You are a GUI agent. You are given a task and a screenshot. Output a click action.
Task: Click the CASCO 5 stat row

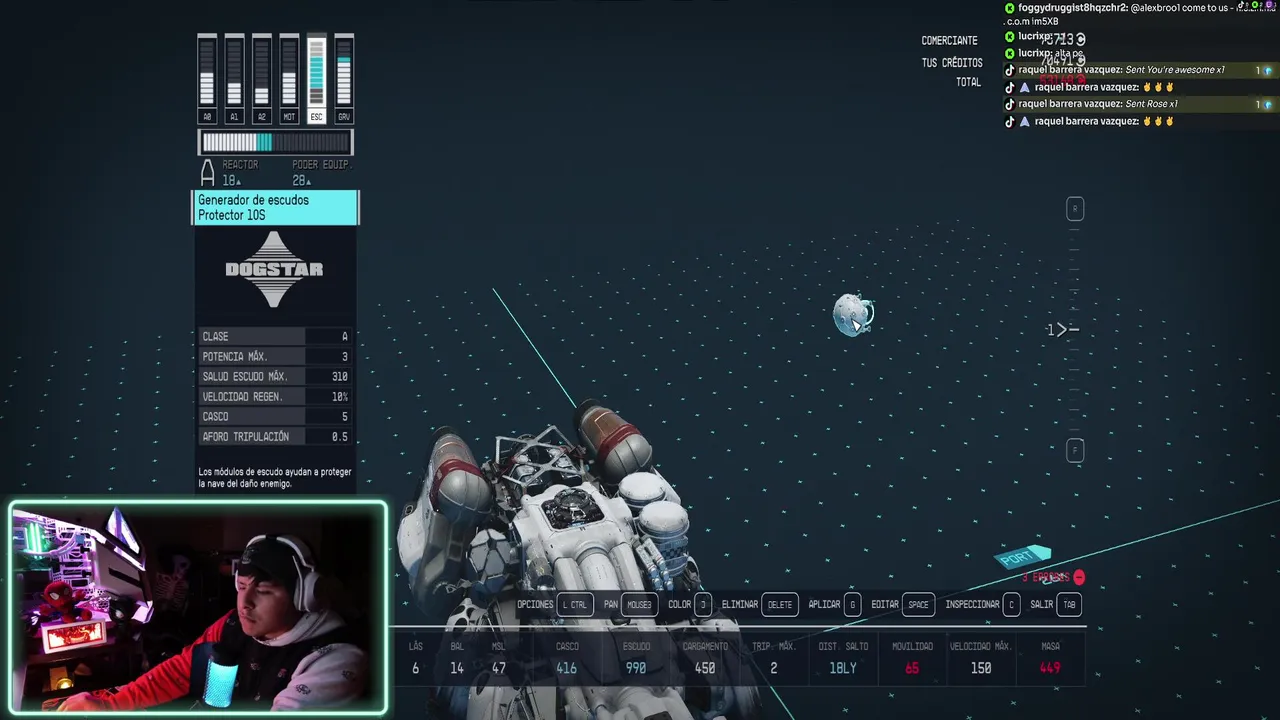(x=275, y=417)
